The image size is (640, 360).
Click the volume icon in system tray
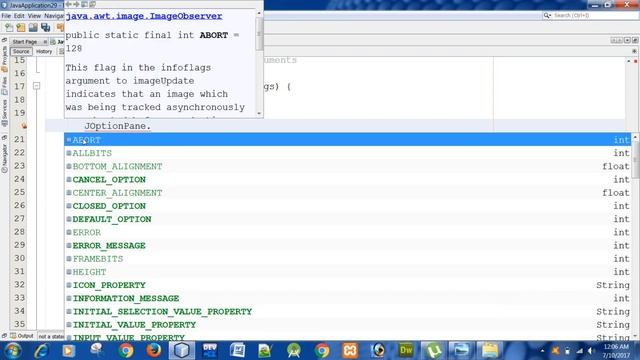(591, 351)
